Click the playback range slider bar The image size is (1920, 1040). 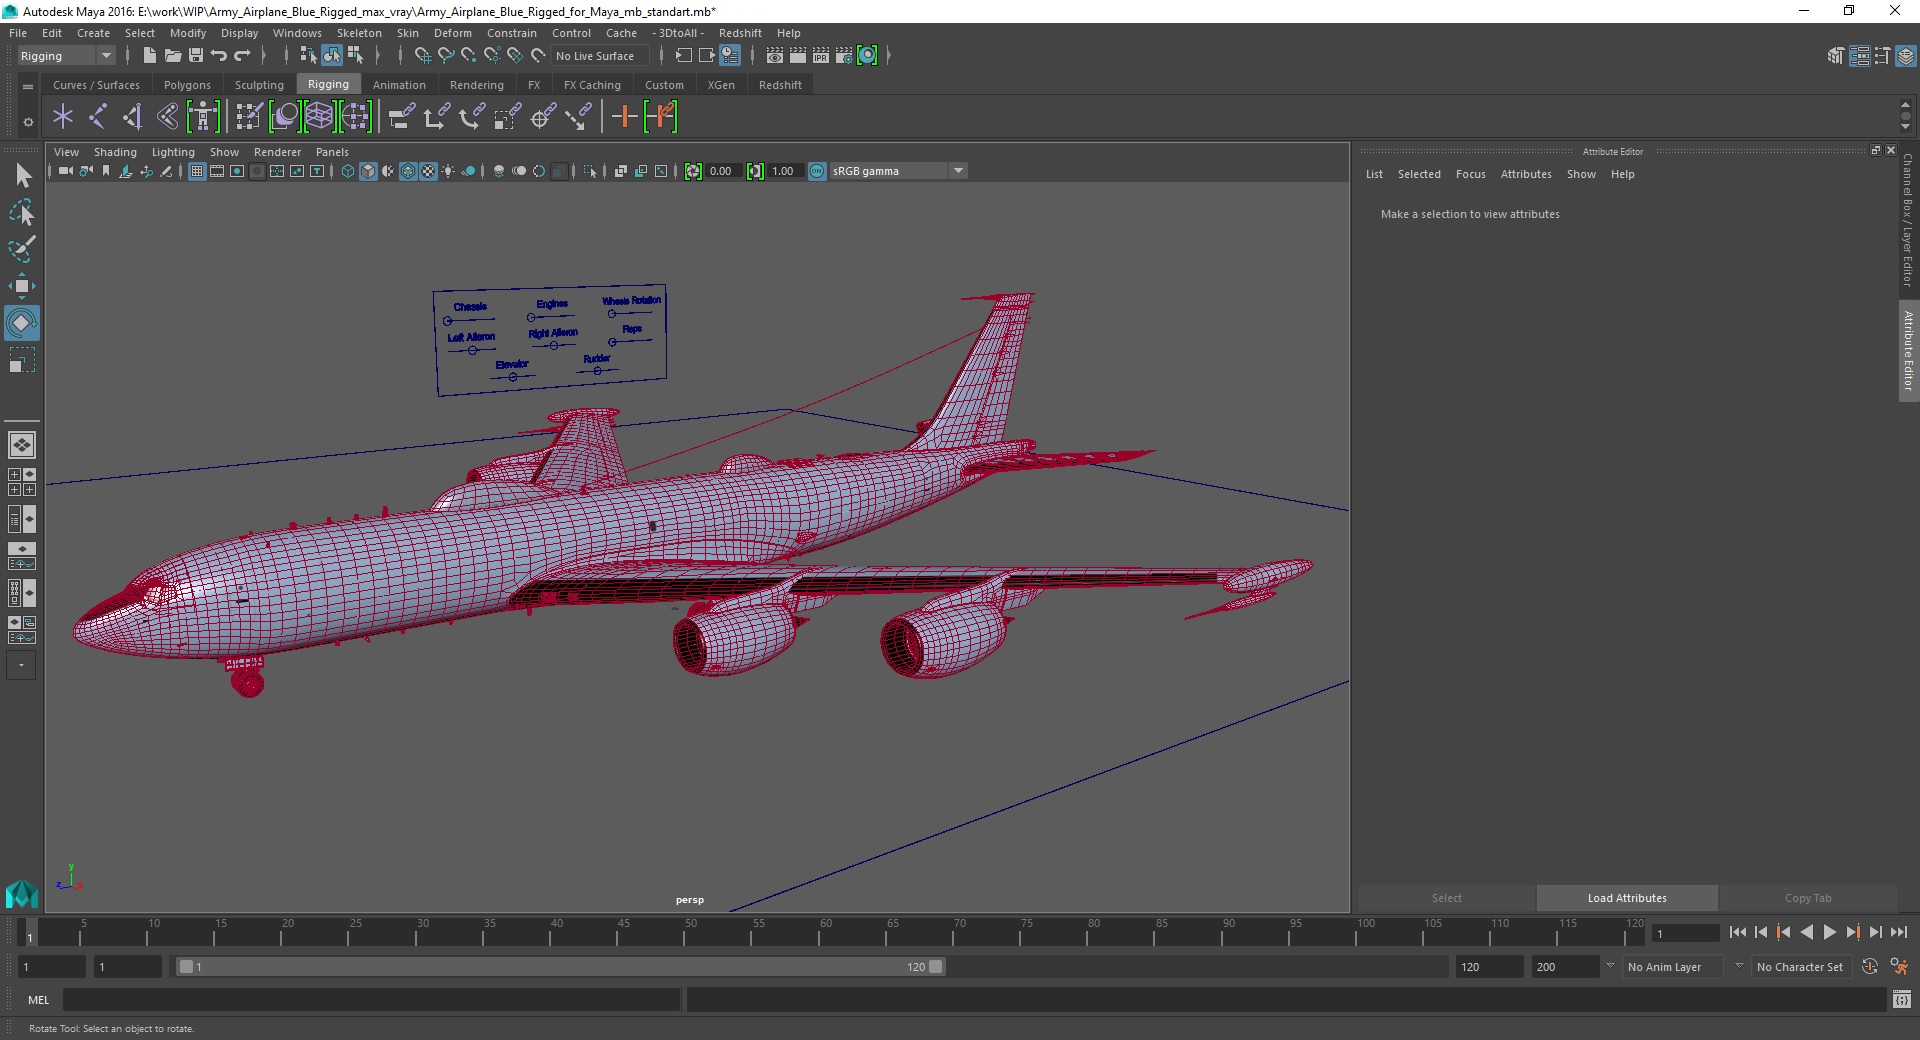(x=560, y=967)
